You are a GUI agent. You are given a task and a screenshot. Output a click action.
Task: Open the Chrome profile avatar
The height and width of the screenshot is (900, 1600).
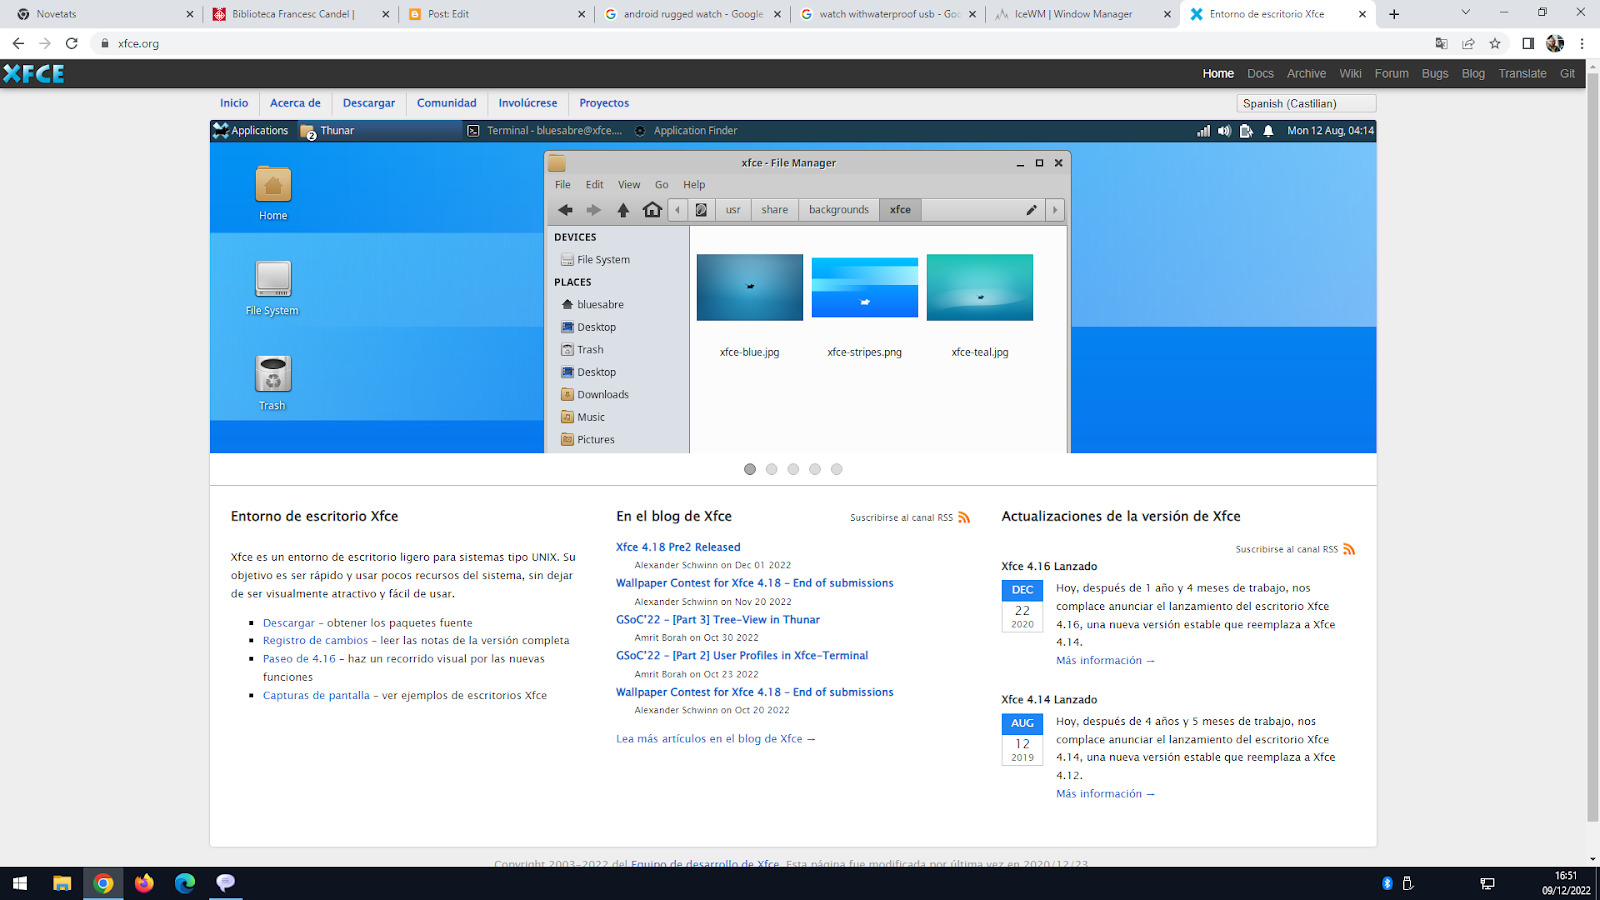(x=1555, y=43)
